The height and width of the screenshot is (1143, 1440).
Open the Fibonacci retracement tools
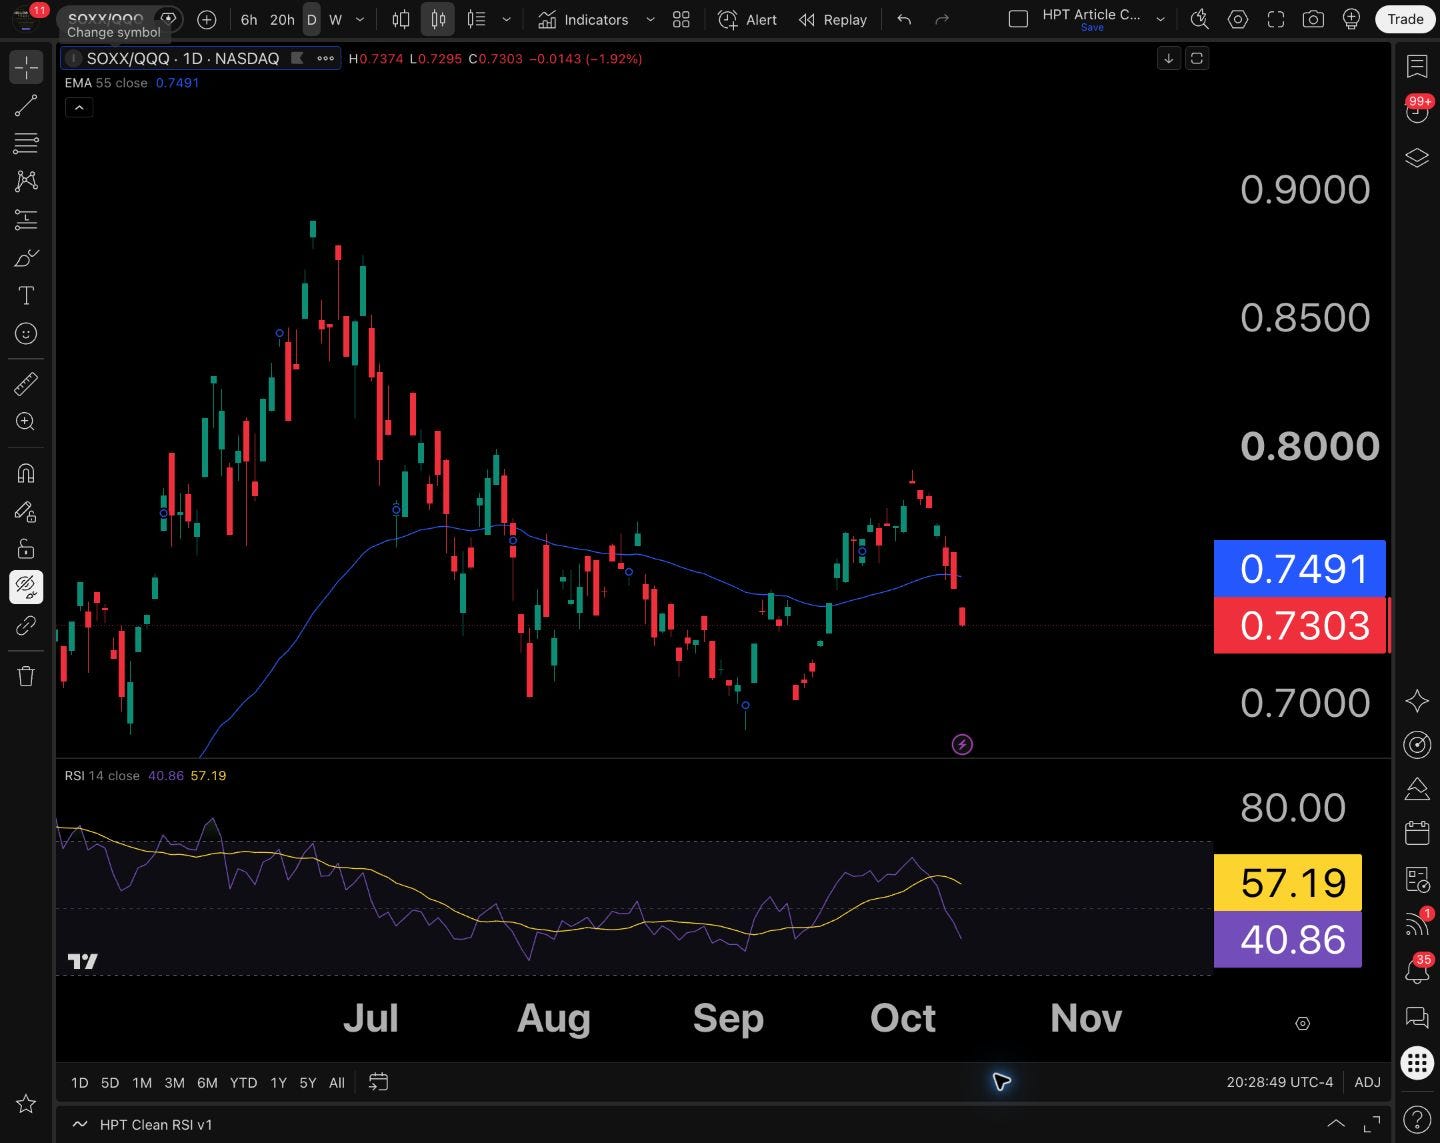[26, 143]
